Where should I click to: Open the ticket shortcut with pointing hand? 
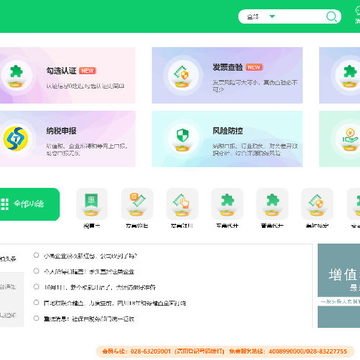182,204
